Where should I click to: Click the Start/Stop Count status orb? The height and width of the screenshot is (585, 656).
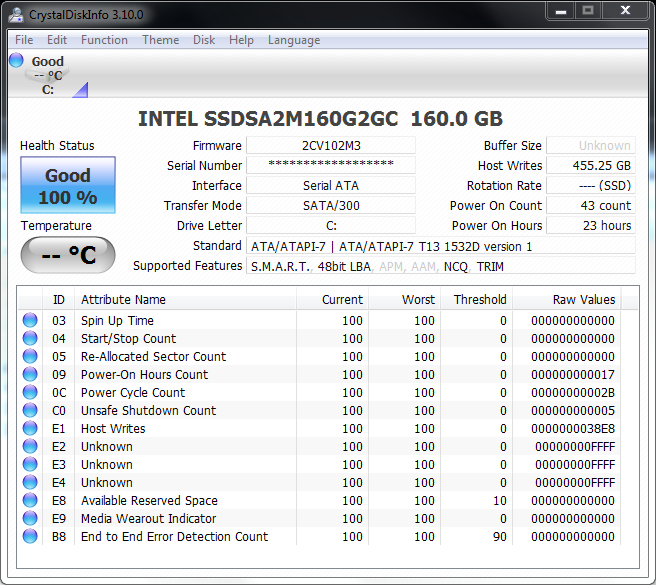point(30,338)
